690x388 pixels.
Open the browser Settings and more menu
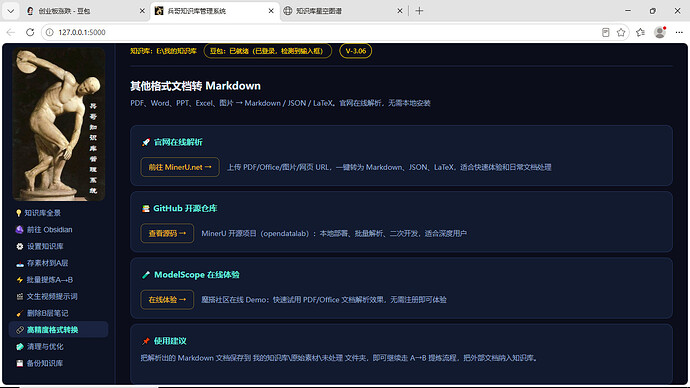click(679, 32)
